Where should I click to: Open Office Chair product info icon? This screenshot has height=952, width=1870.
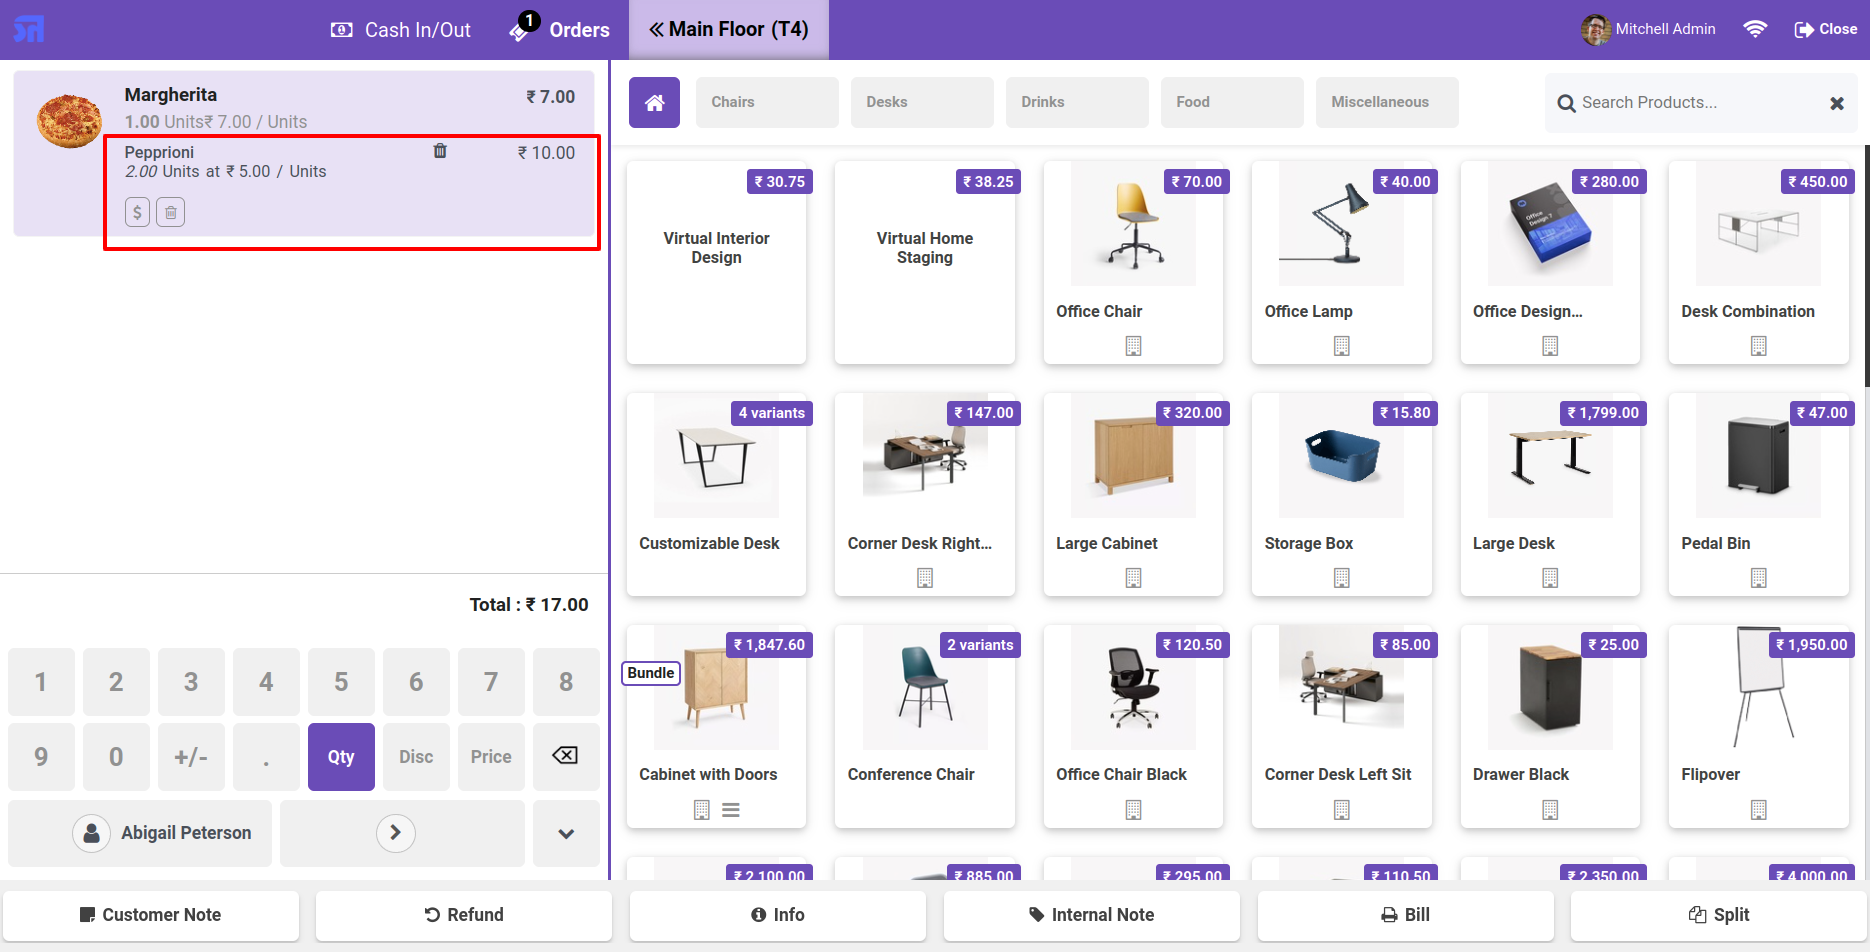pyautogui.click(x=1133, y=346)
